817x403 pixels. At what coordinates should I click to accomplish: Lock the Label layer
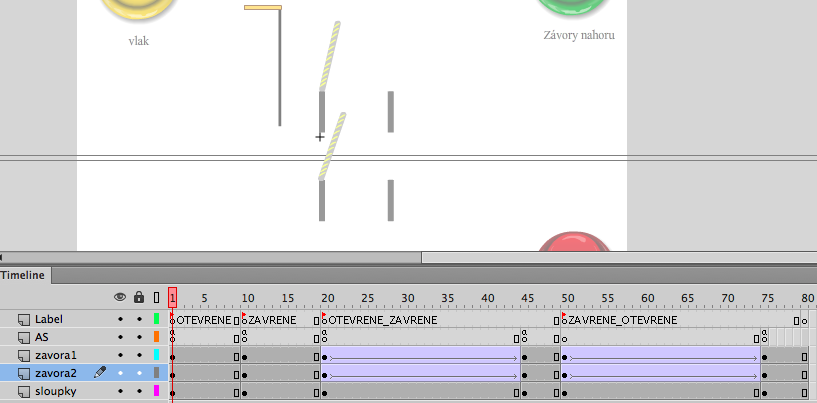(x=139, y=319)
